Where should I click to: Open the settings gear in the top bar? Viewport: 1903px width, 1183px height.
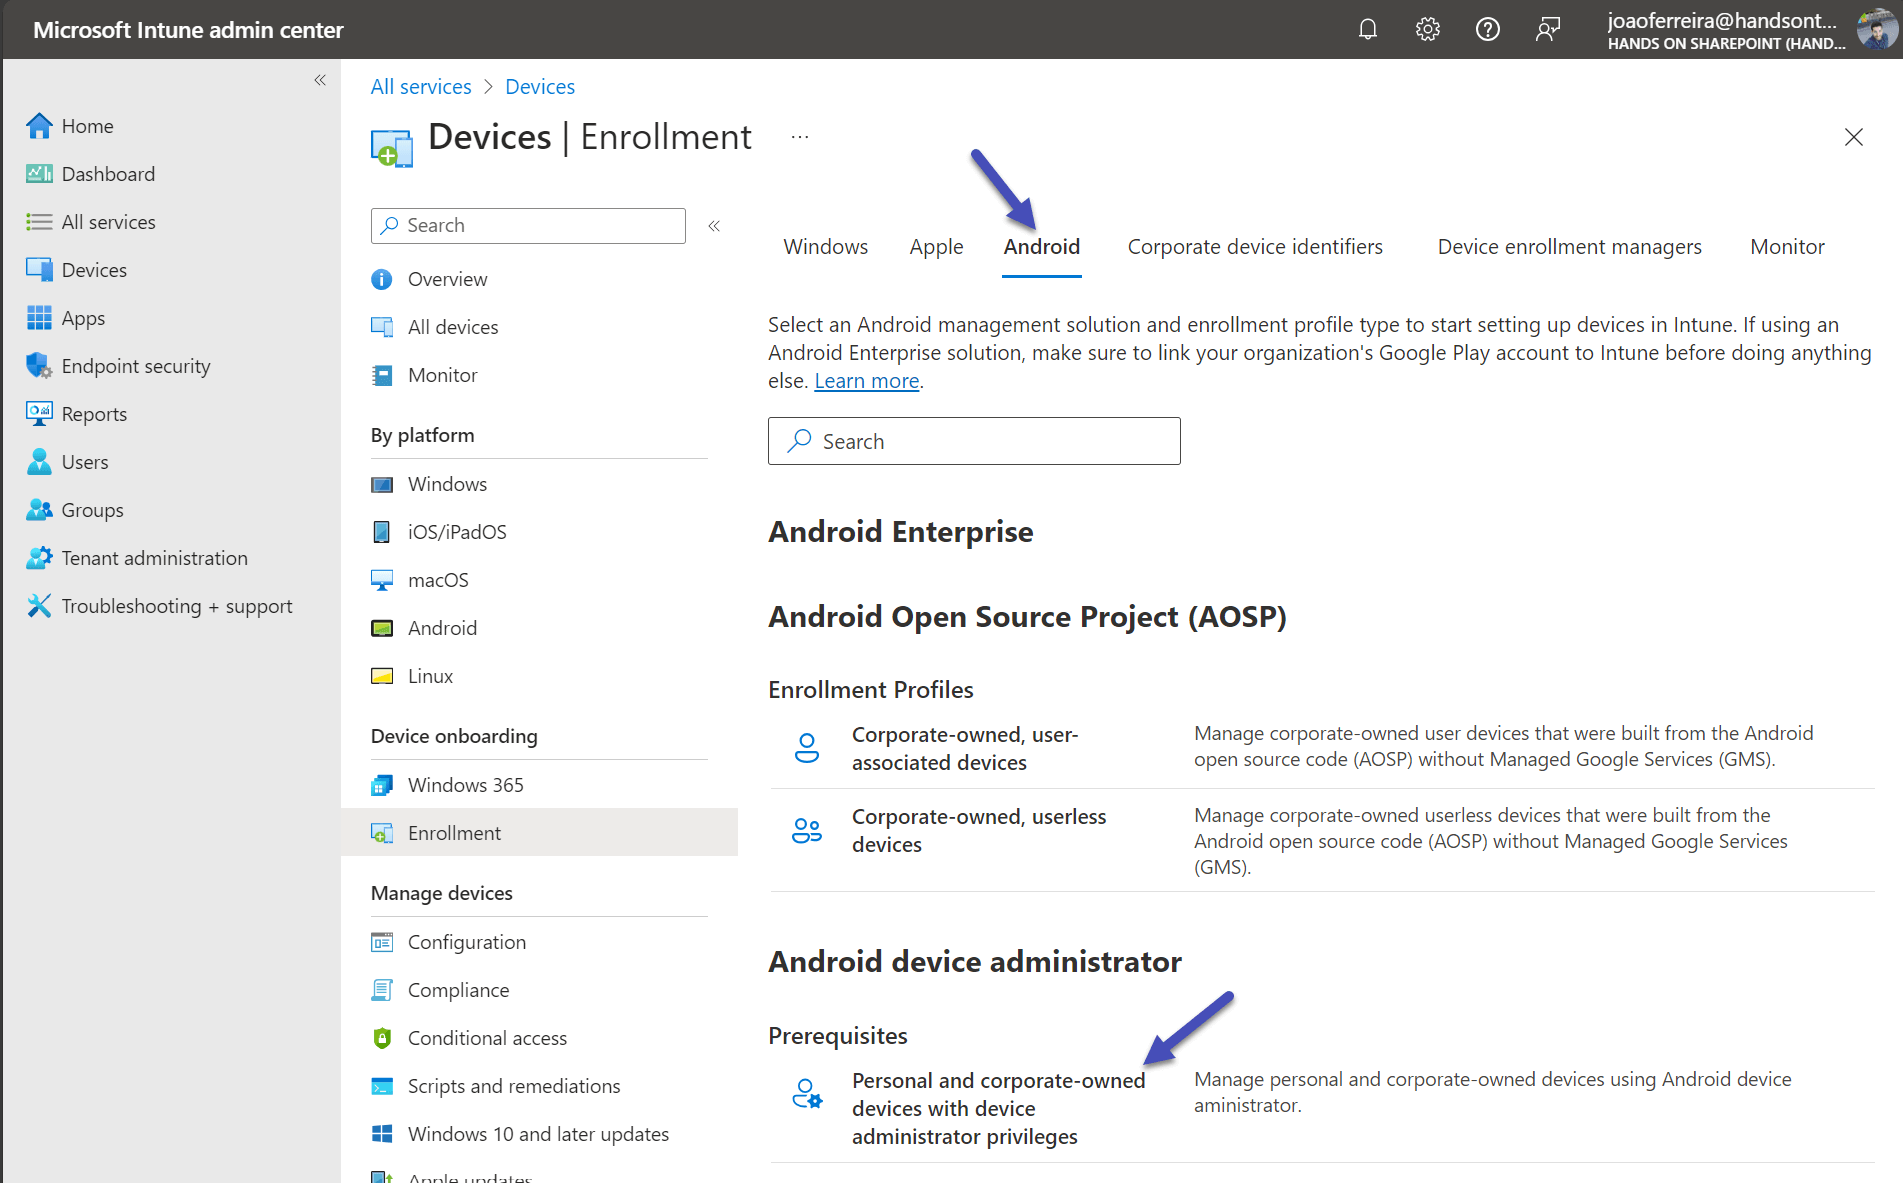[1427, 29]
